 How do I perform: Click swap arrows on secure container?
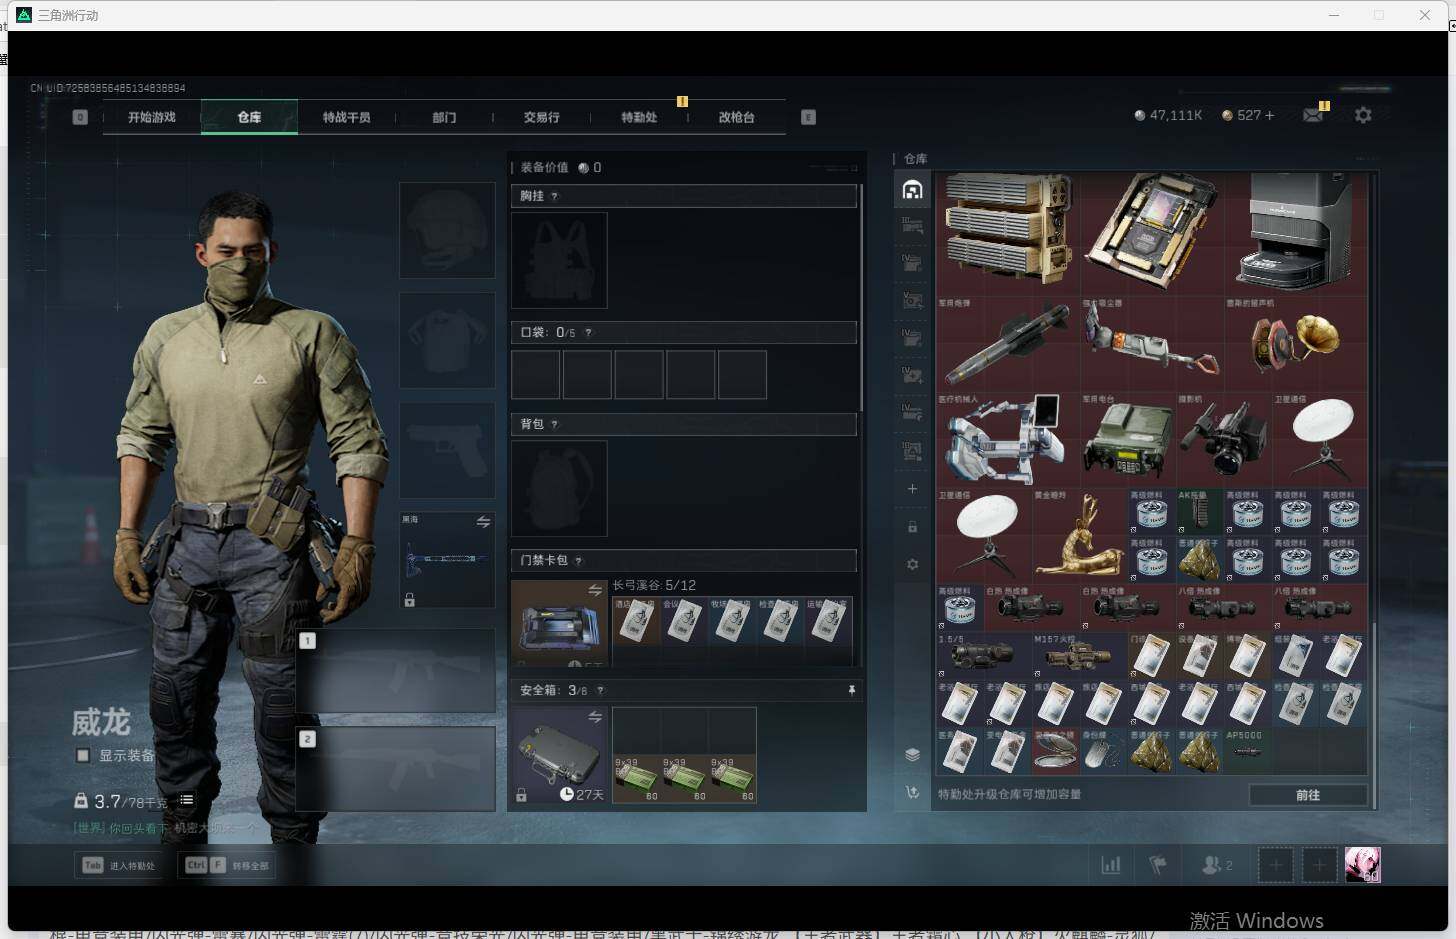[595, 716]
